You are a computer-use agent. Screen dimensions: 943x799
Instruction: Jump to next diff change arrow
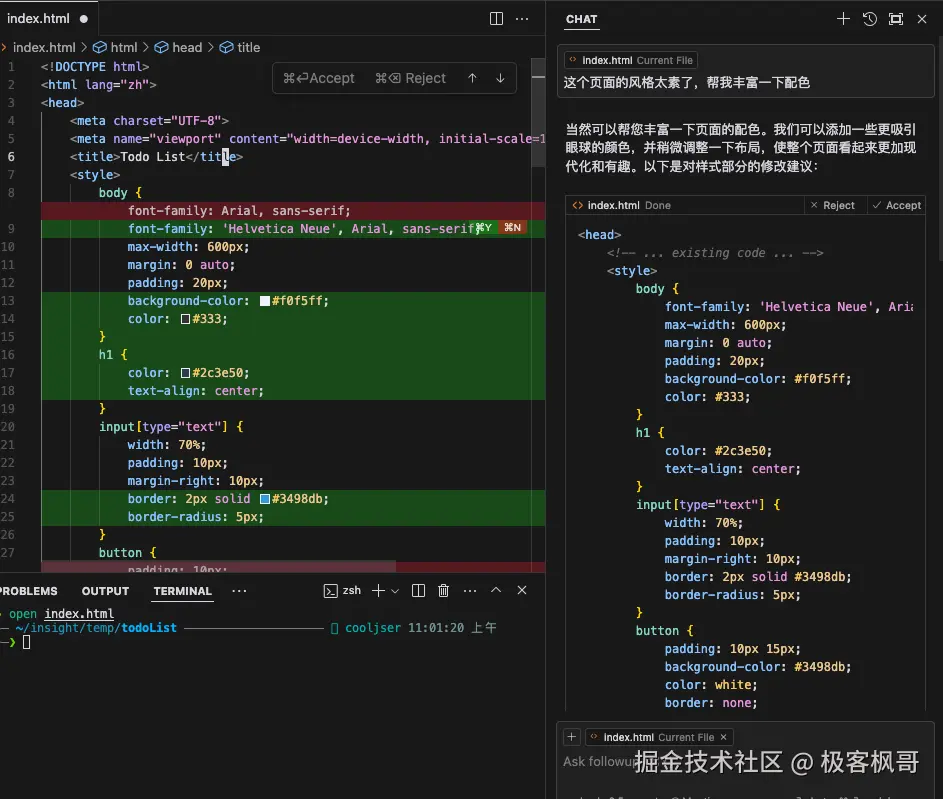pyautogui.click(x=500, y=78)
